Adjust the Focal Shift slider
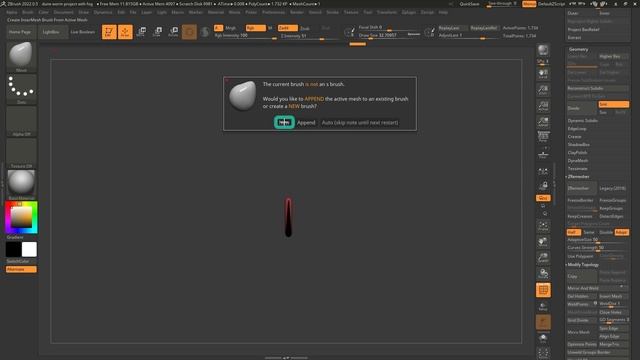The image size is (640, 360). [389, 28]
